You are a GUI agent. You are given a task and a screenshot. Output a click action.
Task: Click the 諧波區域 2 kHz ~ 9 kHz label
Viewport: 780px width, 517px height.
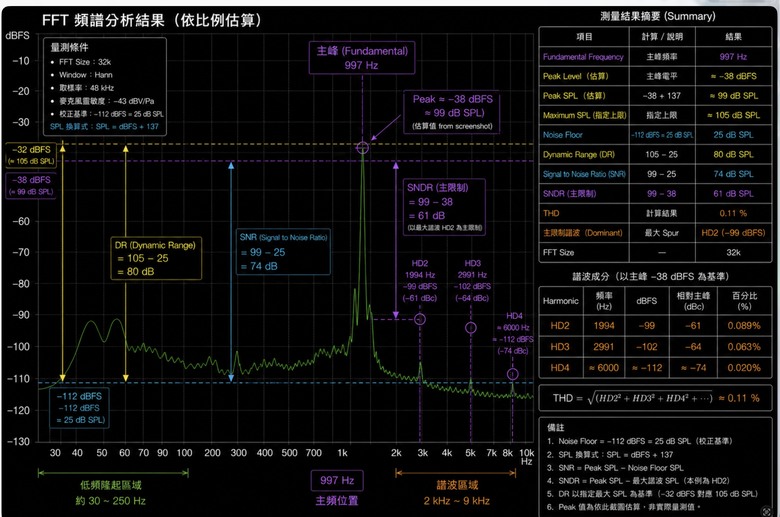click(x=457, y=493)
